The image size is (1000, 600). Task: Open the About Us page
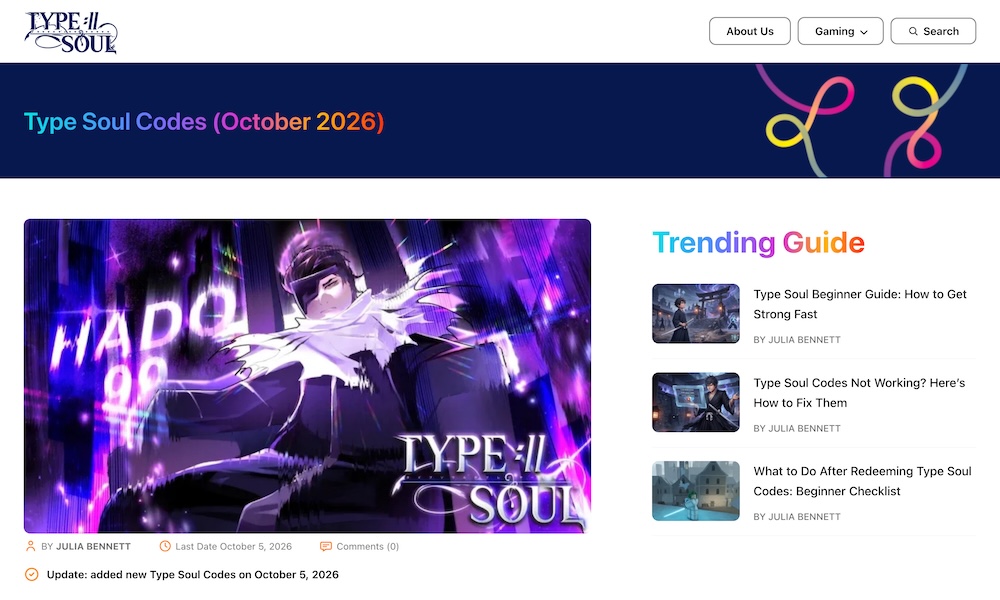point(750,31)
